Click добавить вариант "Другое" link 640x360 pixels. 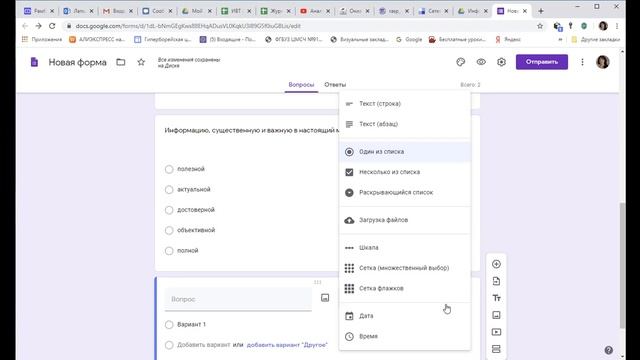(x=287, y=345)
